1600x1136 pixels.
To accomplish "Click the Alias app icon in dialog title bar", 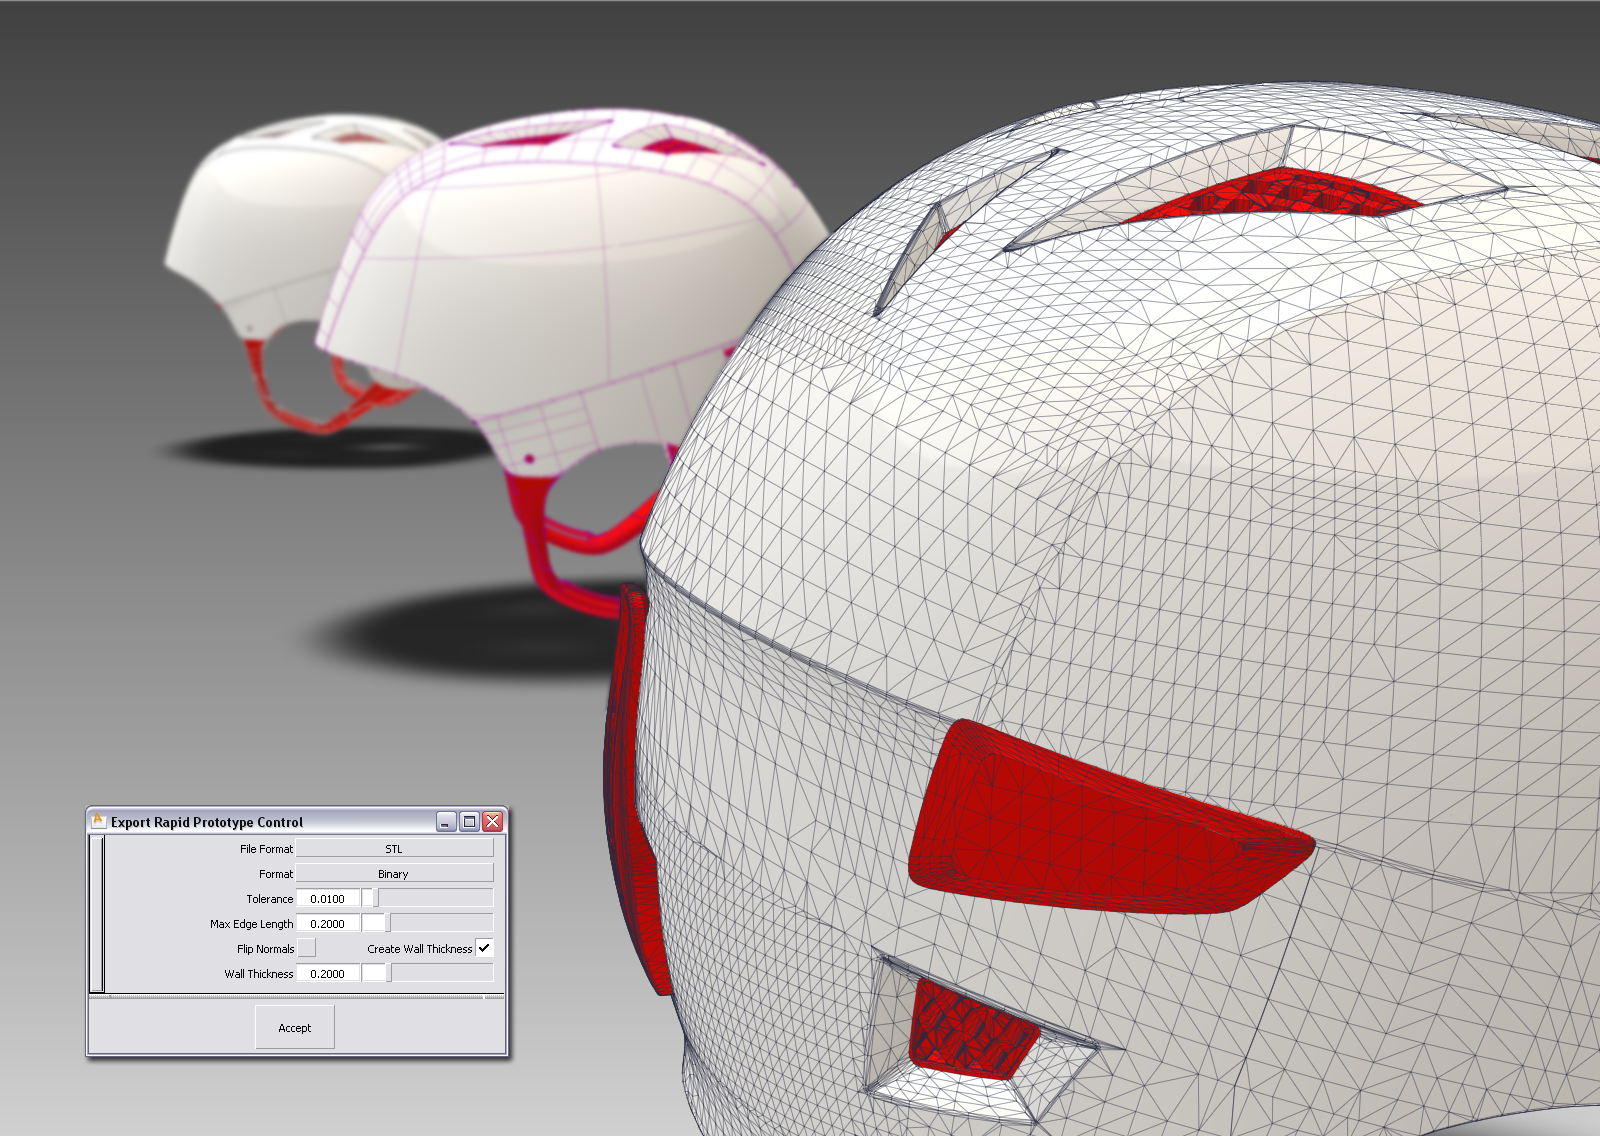I will click(98, 821).
